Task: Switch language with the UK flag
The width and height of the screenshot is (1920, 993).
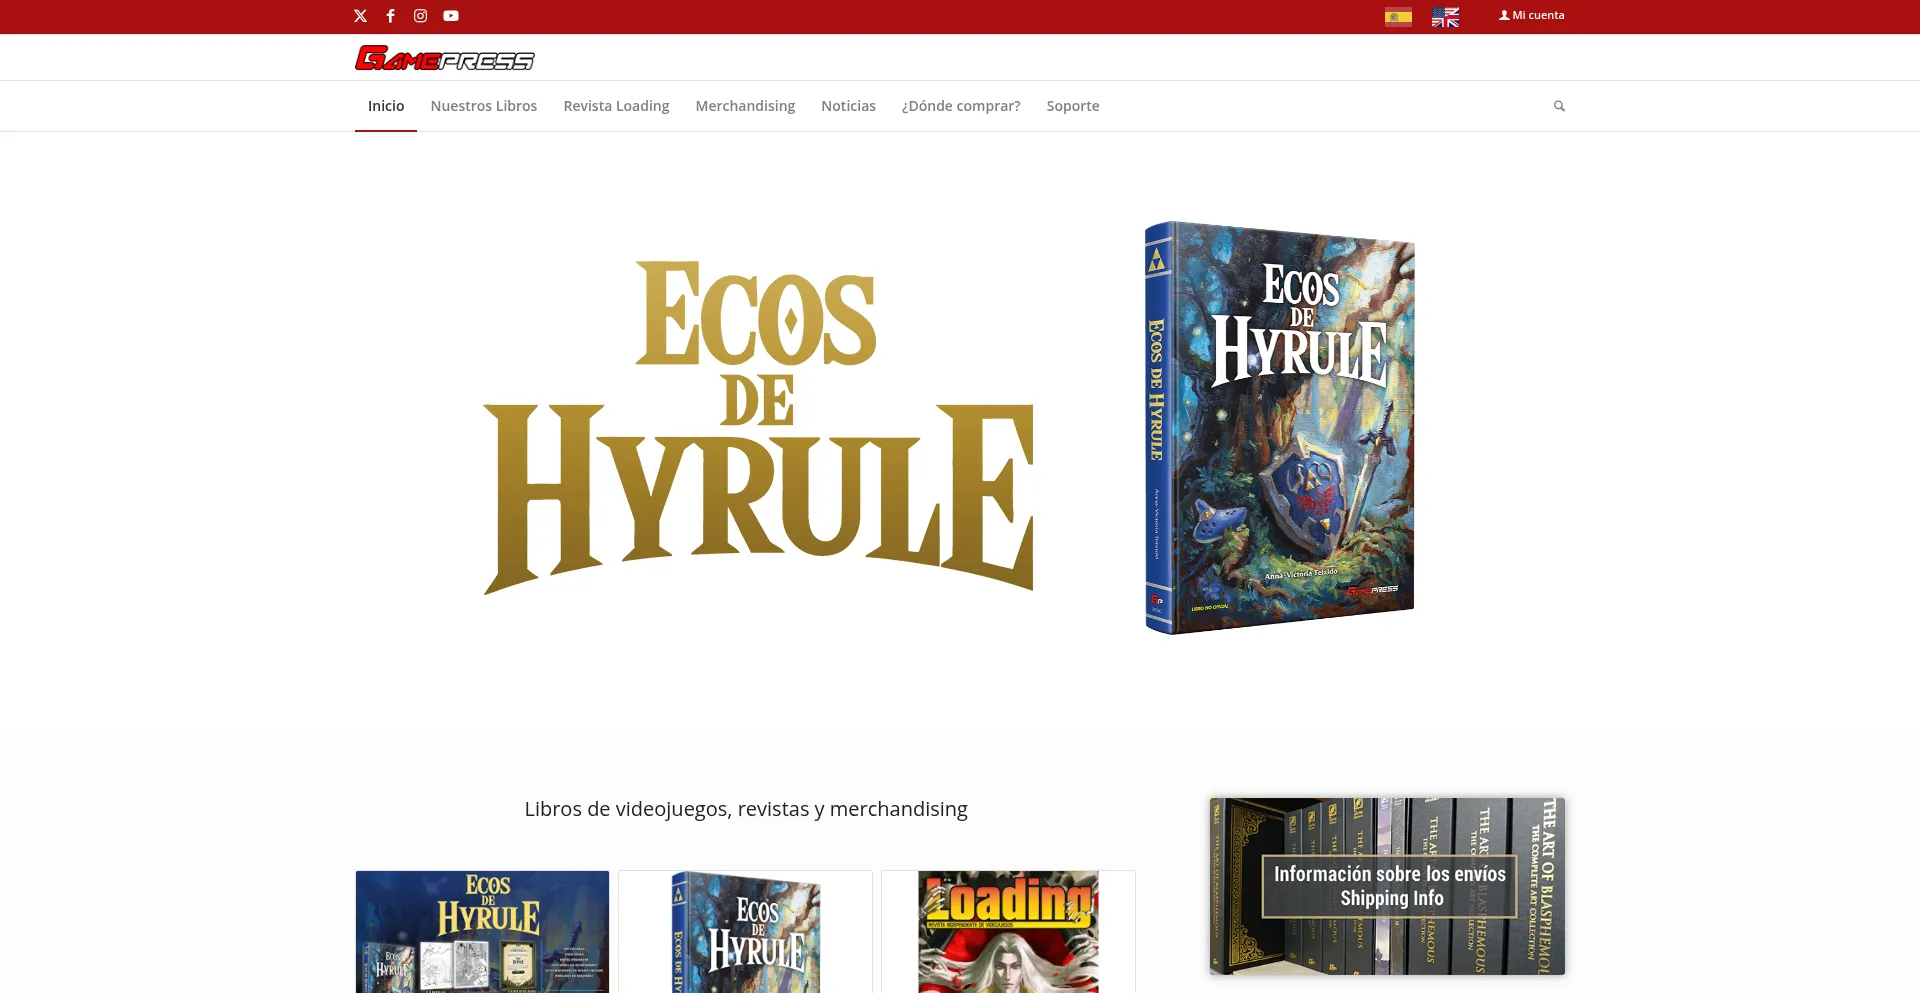Action: [1445, 17]
